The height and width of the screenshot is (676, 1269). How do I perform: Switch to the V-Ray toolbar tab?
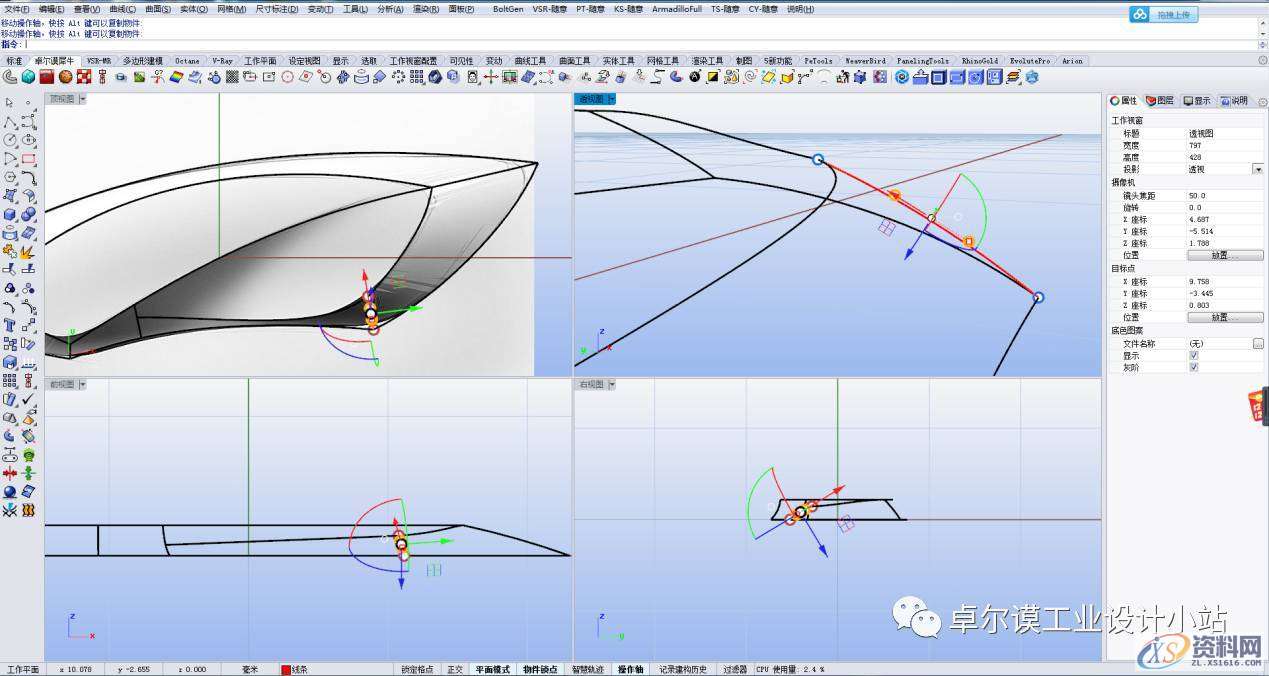222,61
